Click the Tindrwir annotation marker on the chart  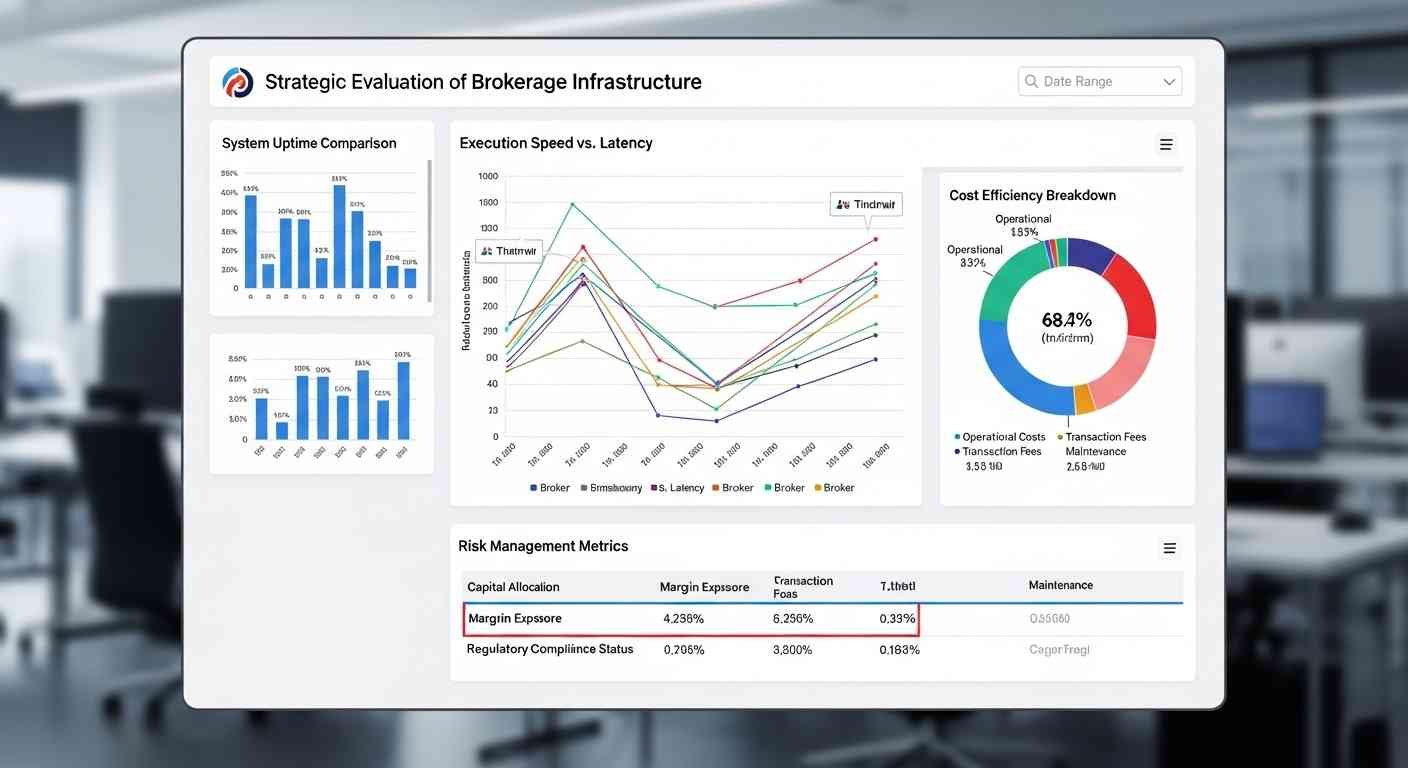(866, 204)
